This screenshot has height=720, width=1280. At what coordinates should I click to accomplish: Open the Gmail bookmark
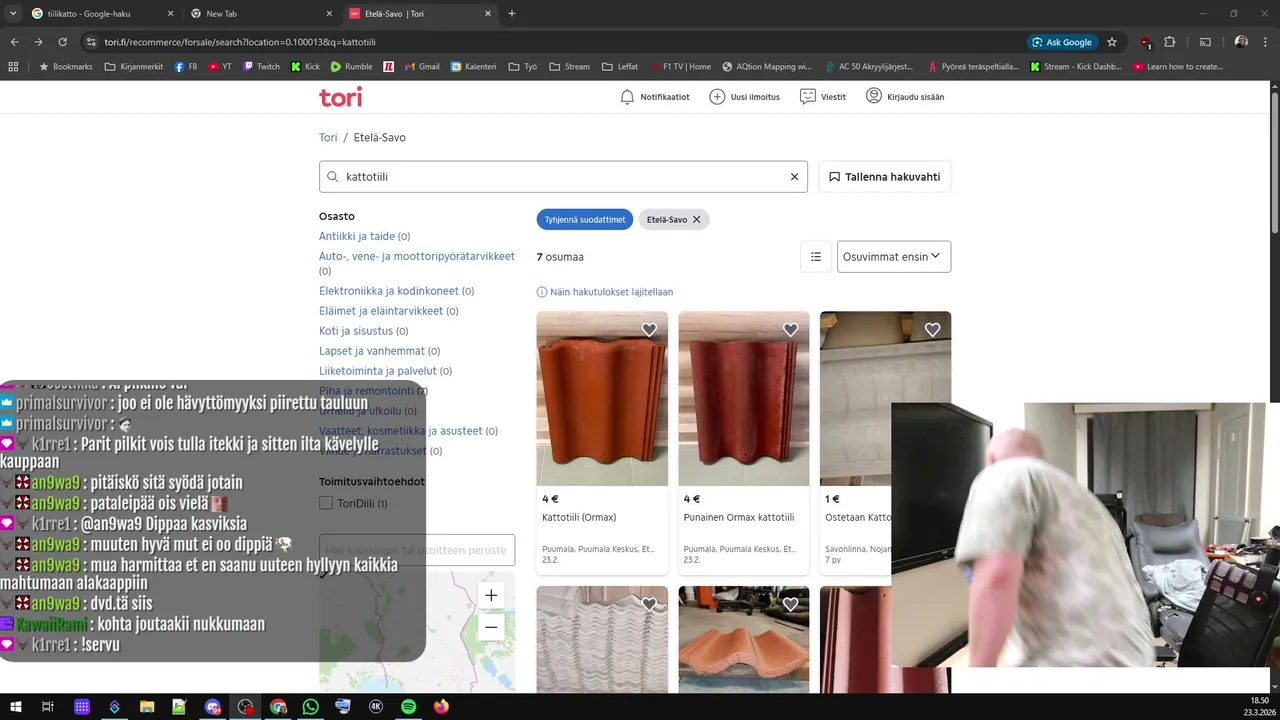(422, 67)
